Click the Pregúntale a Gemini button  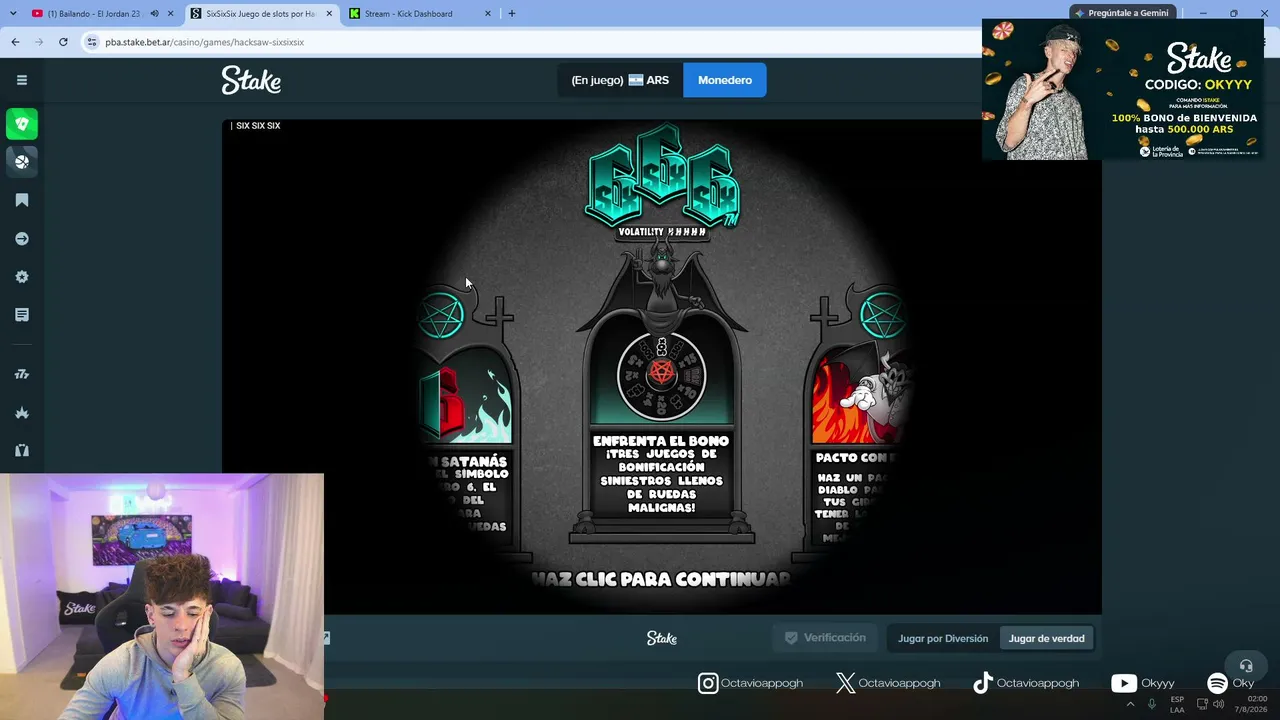point(1120,13)
